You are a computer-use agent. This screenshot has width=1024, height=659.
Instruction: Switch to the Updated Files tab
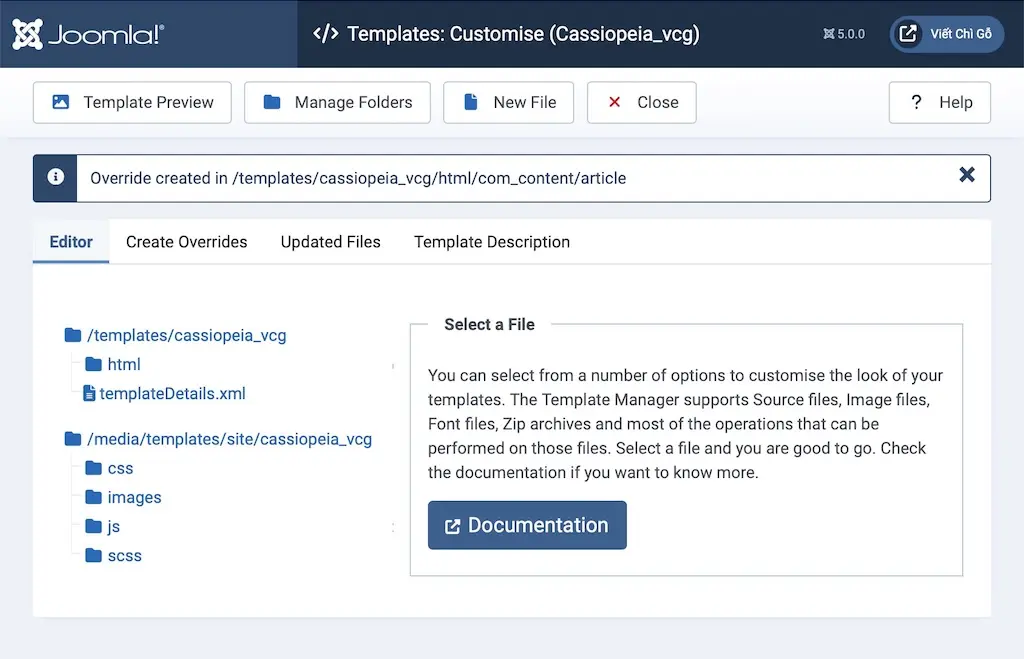(330, 242)
